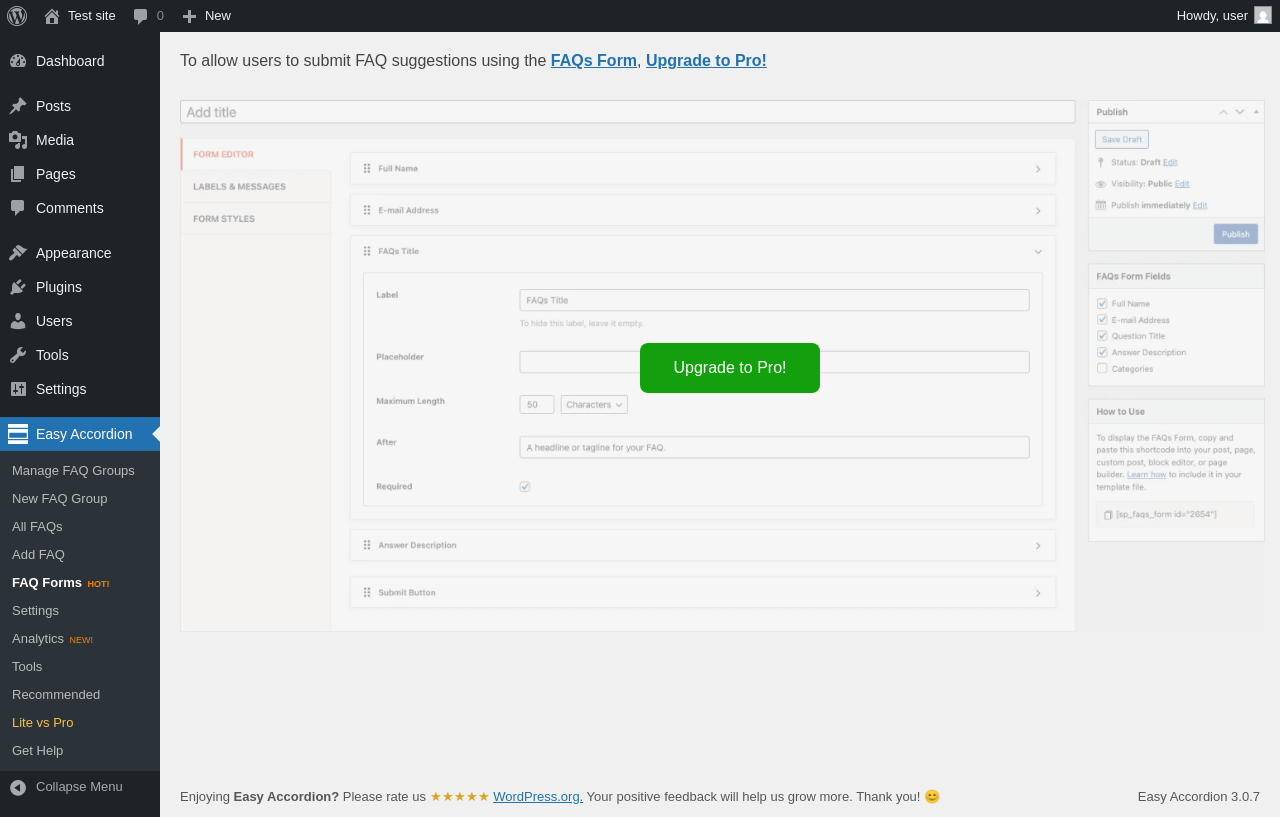Click the green Upgrade to Pro! button
1280x817 pixels.
coord(730,368)
